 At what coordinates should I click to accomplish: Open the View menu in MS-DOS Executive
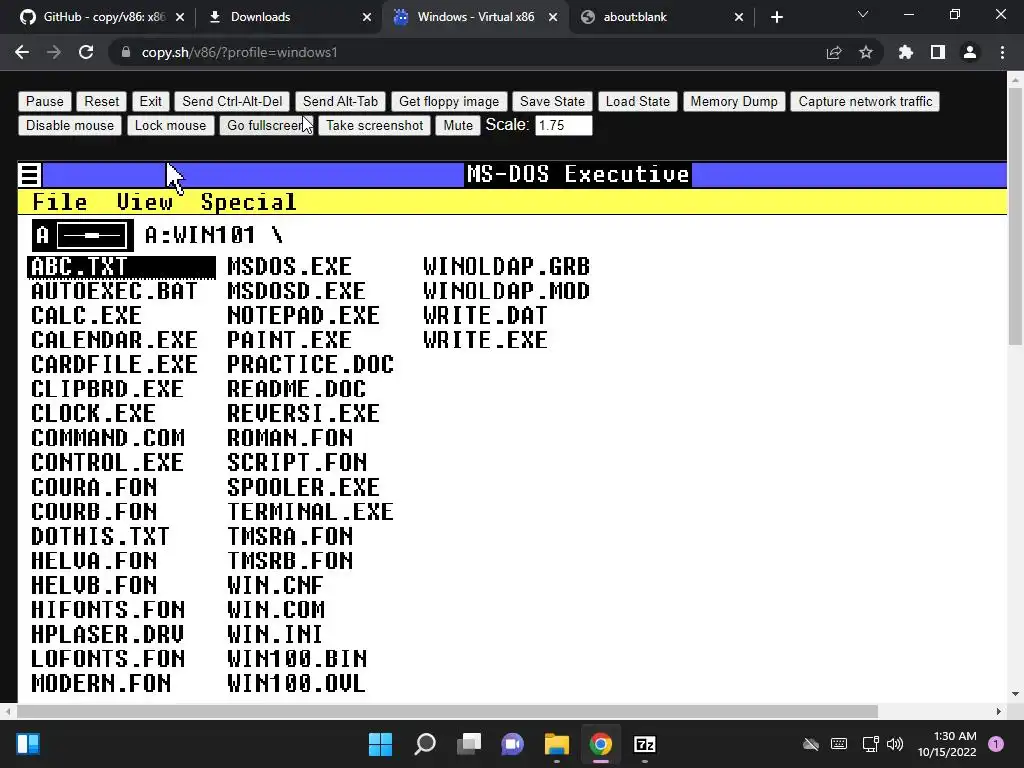144,202
